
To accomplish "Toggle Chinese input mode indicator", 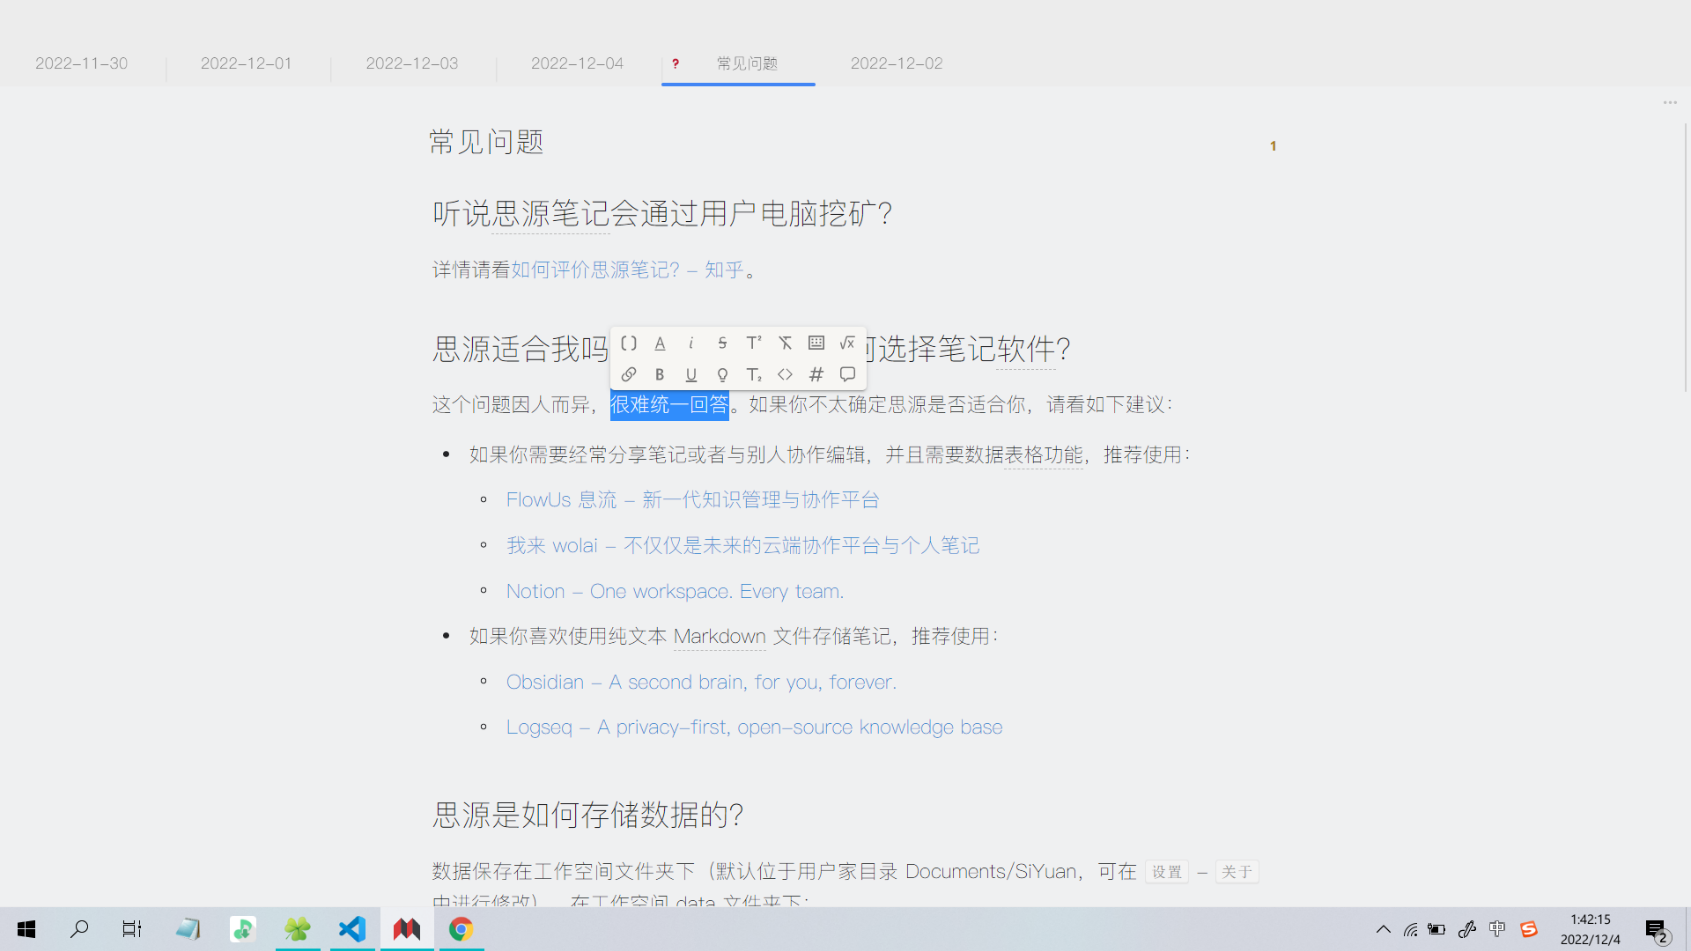I will [x=1497, y=929].
